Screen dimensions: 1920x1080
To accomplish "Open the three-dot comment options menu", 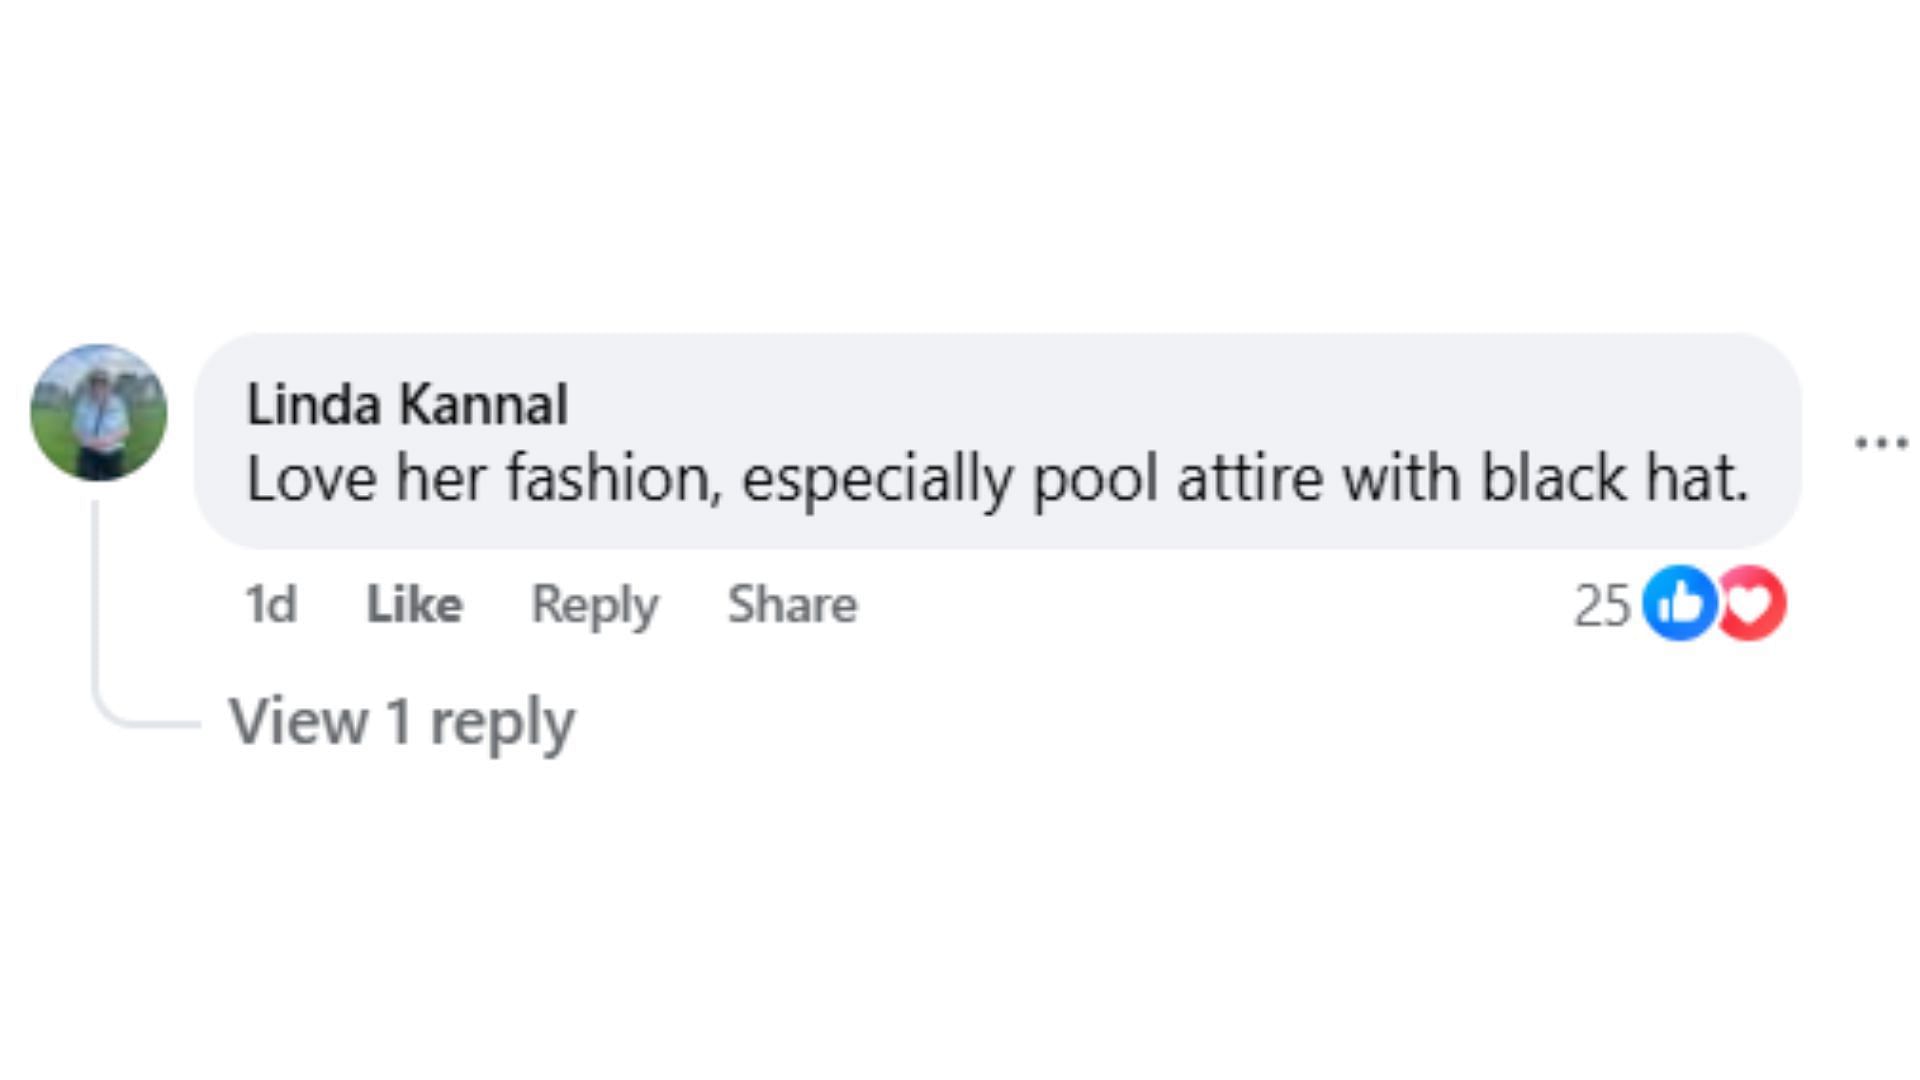I will (1880, 442).
